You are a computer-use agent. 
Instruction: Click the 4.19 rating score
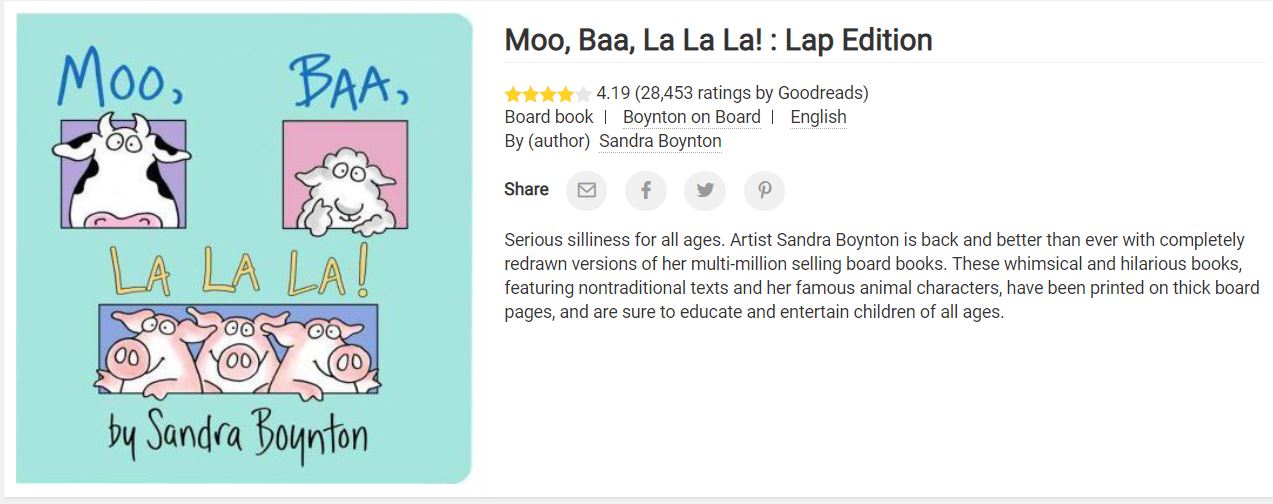coord(613,93)
